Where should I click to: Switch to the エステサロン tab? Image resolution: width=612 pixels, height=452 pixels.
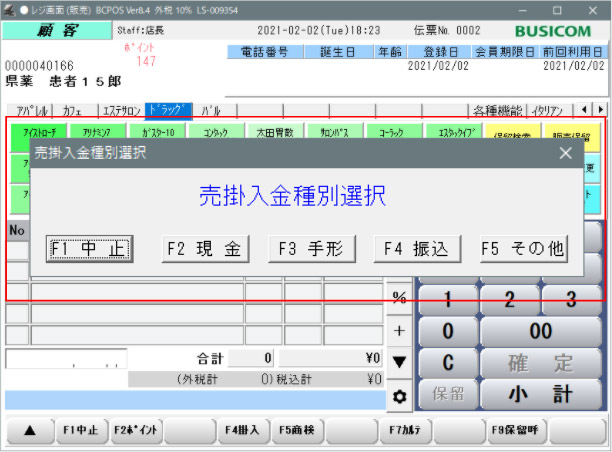(x=122, y=110)
